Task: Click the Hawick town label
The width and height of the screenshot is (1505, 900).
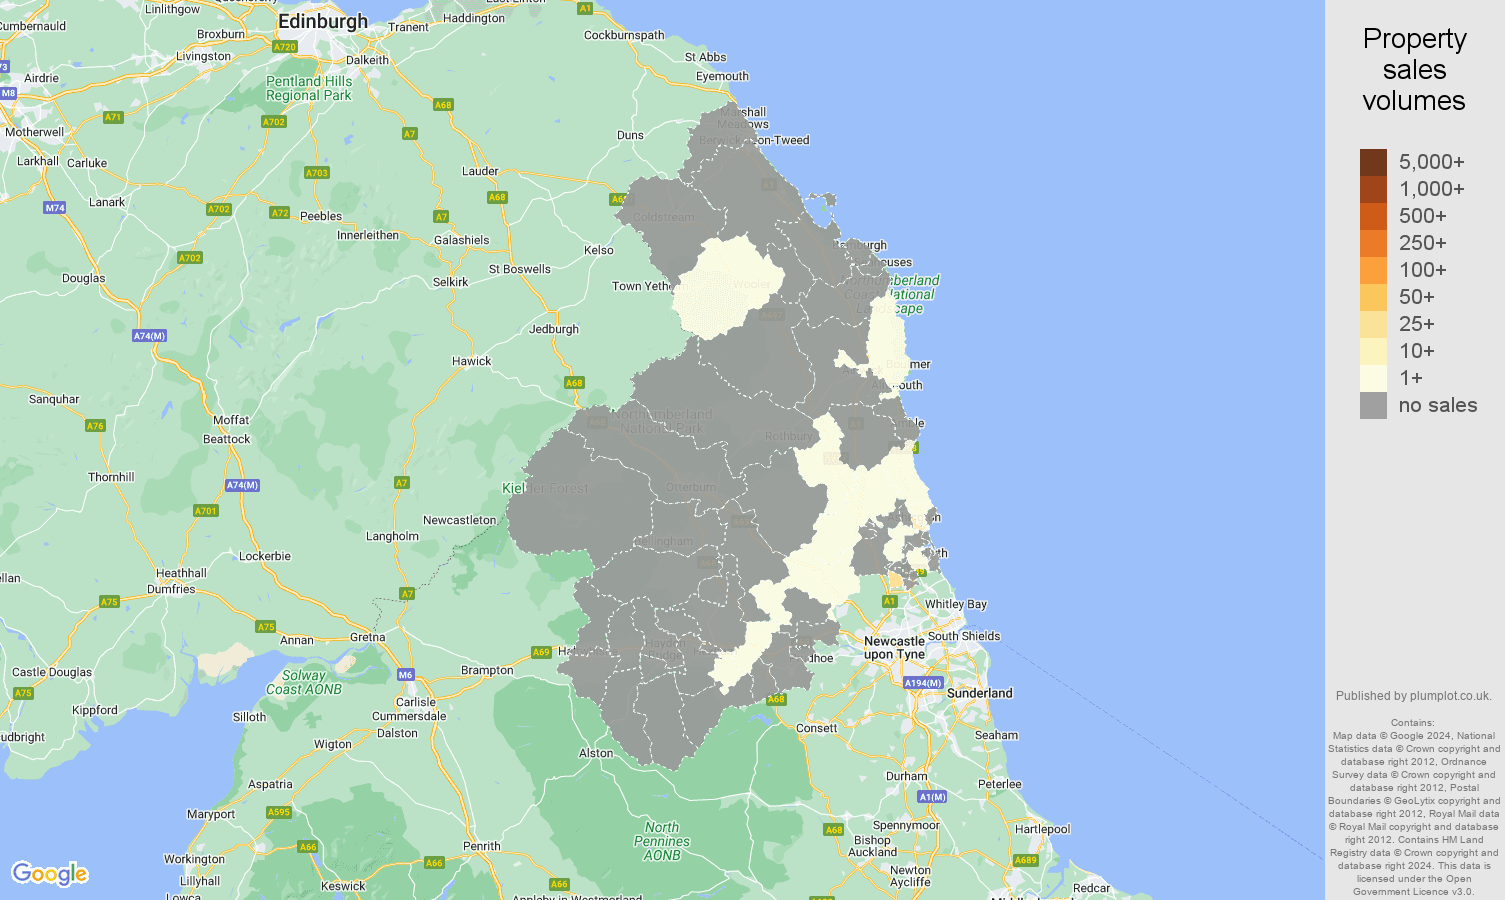Action: [x=471, y=361]
